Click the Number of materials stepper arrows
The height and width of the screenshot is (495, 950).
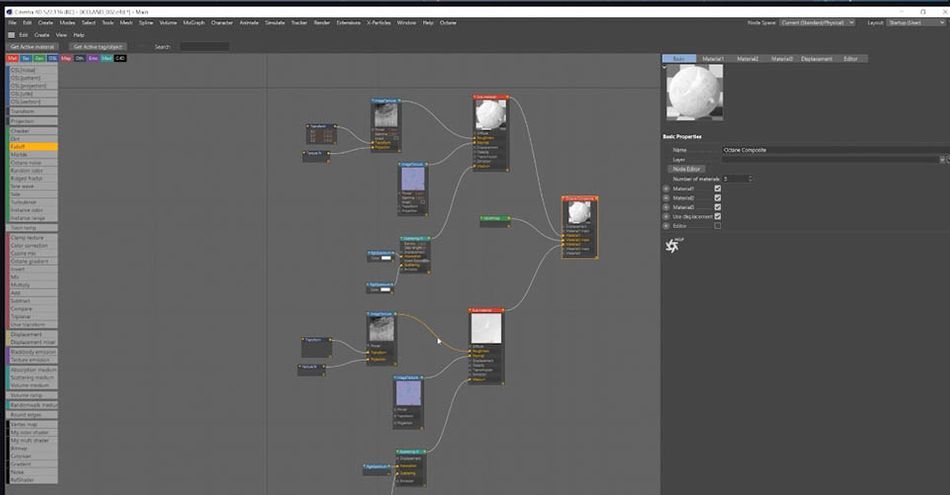coord(749,178)
